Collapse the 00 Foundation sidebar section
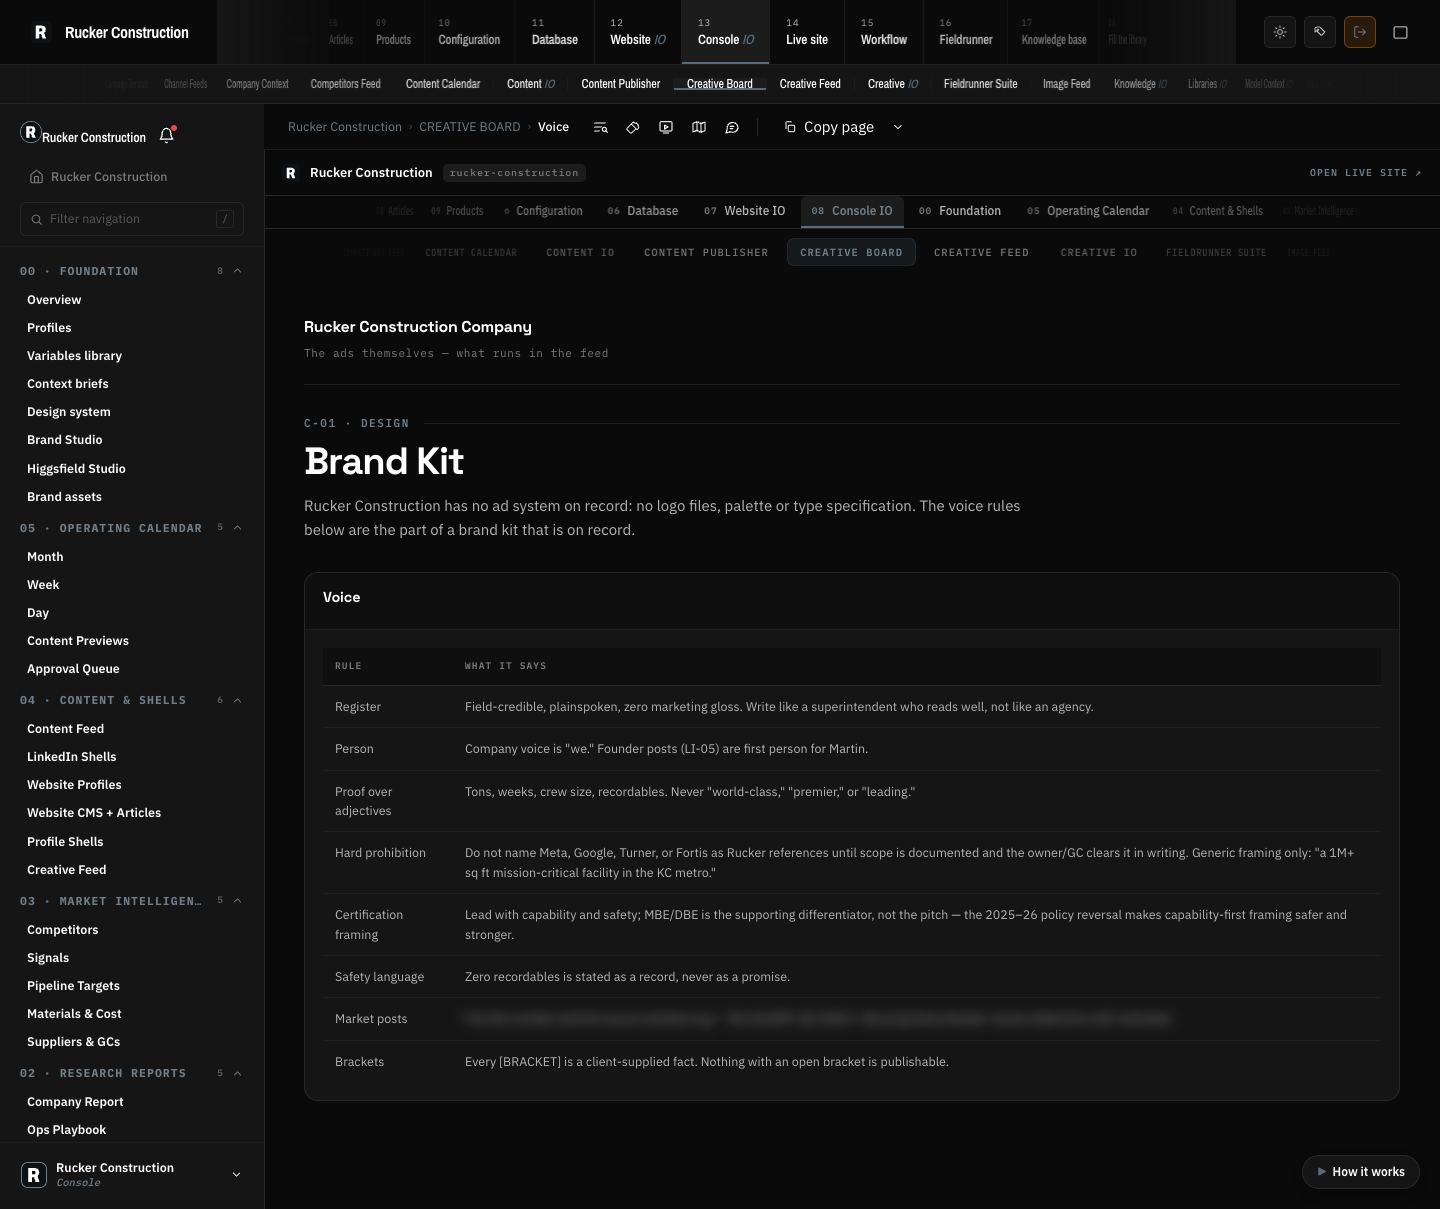The image size is (1440, 1209). pyautogui.click(x=238, y=271)
